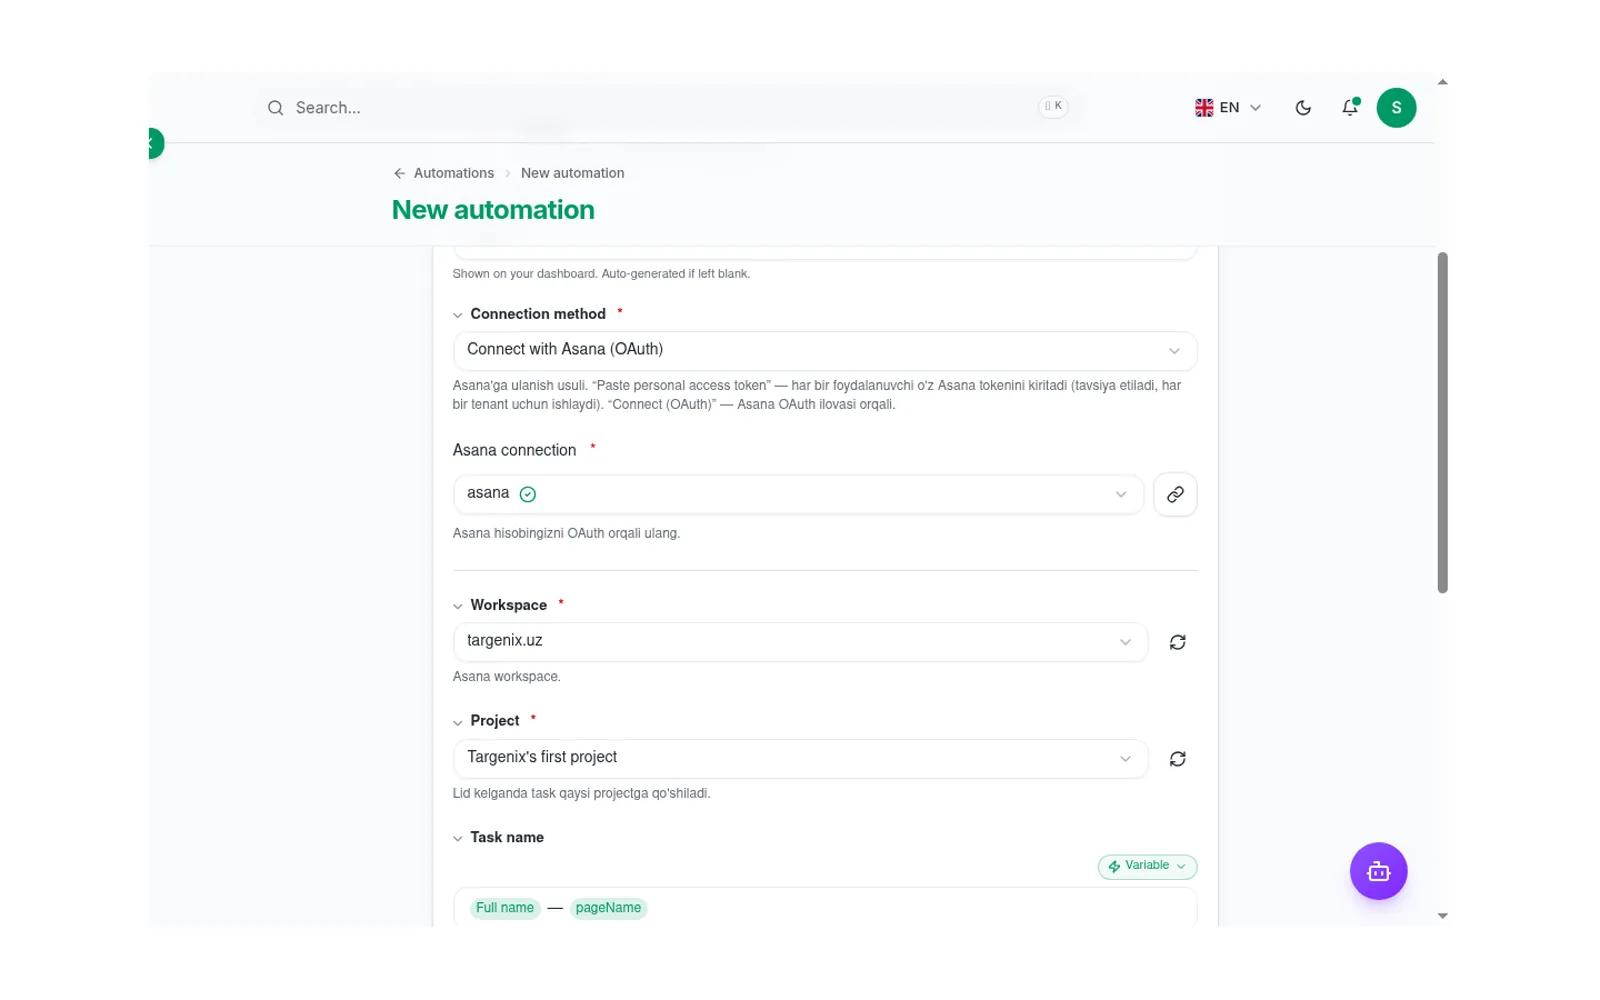Screen dimensions: 1600x1000
Task: Open the EN language selector
Action: [x=1228, y=108]
